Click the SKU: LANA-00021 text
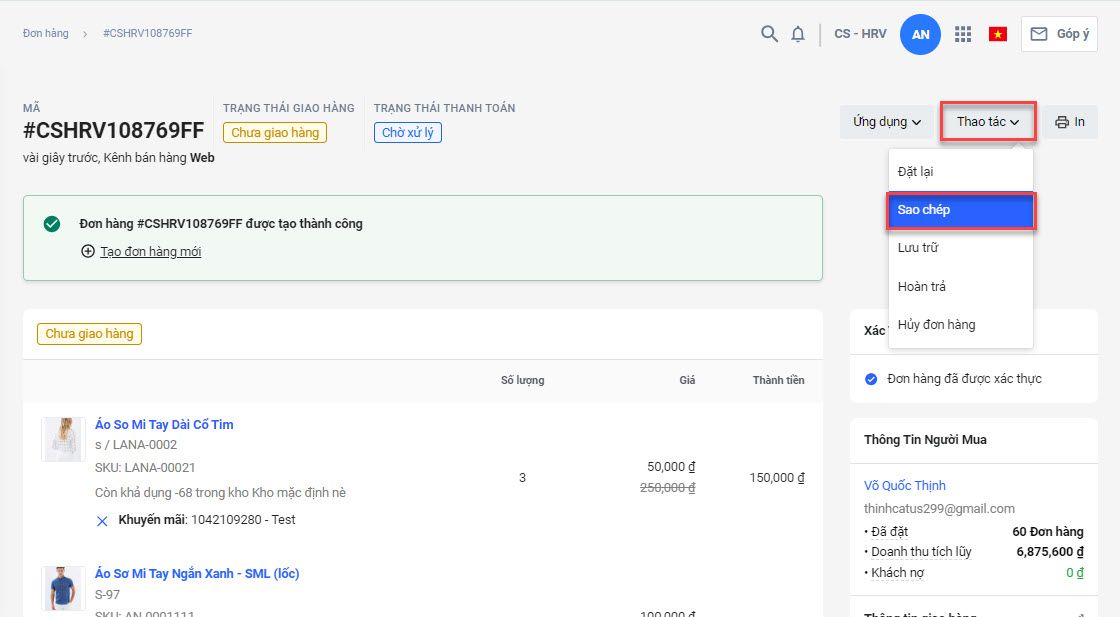This screenshot has height=617, width=1120. coord(145,468)
